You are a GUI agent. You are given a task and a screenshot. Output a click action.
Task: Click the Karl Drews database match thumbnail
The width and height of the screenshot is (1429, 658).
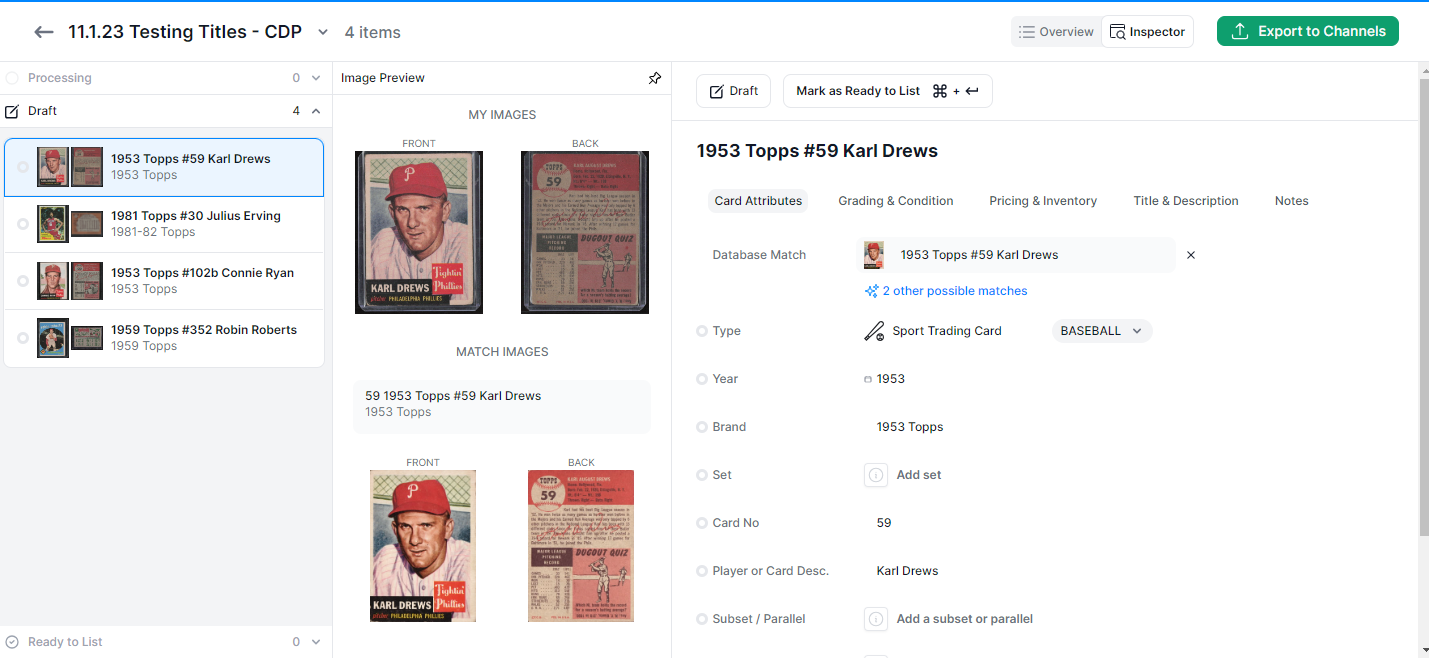(x=874, y=255)
